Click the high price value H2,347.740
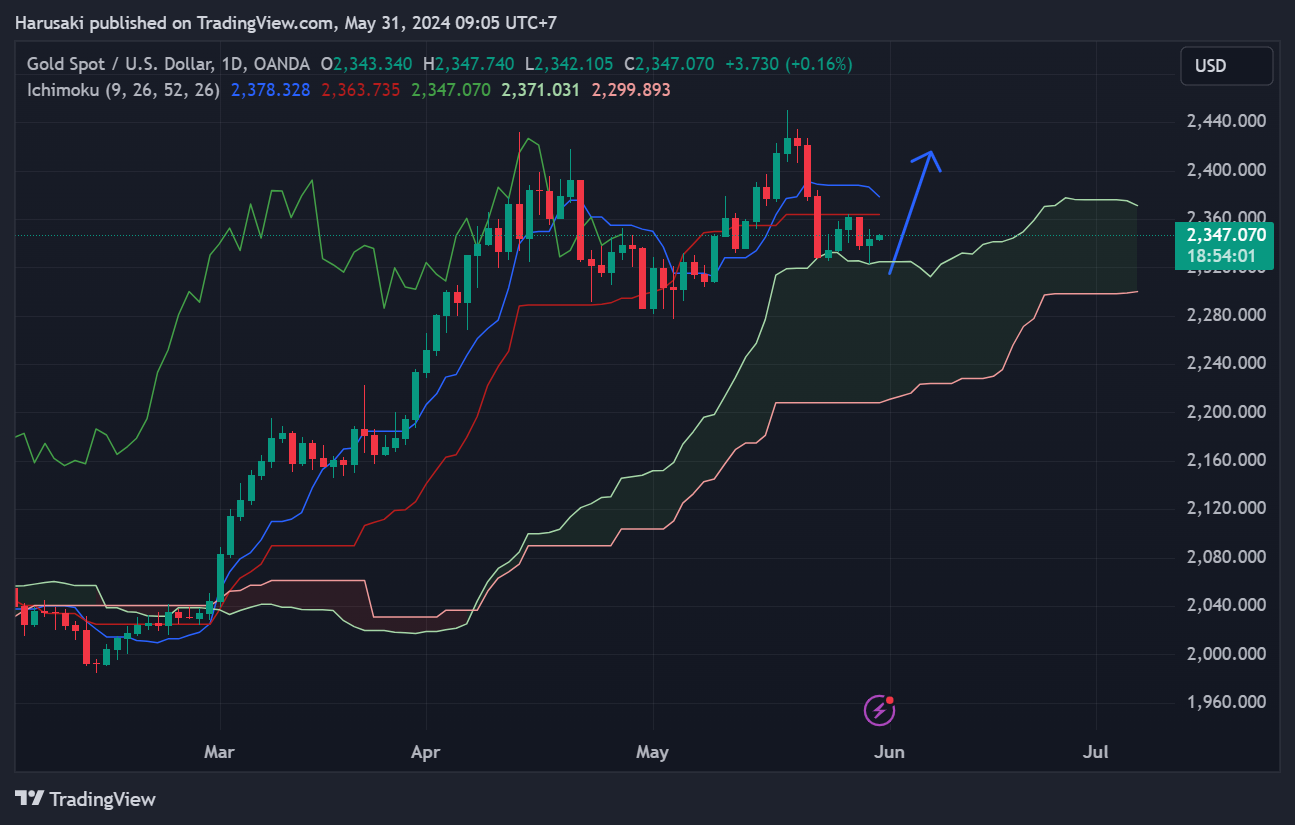1295x825 pixels. pyautogui.click(x=469, y=64)
